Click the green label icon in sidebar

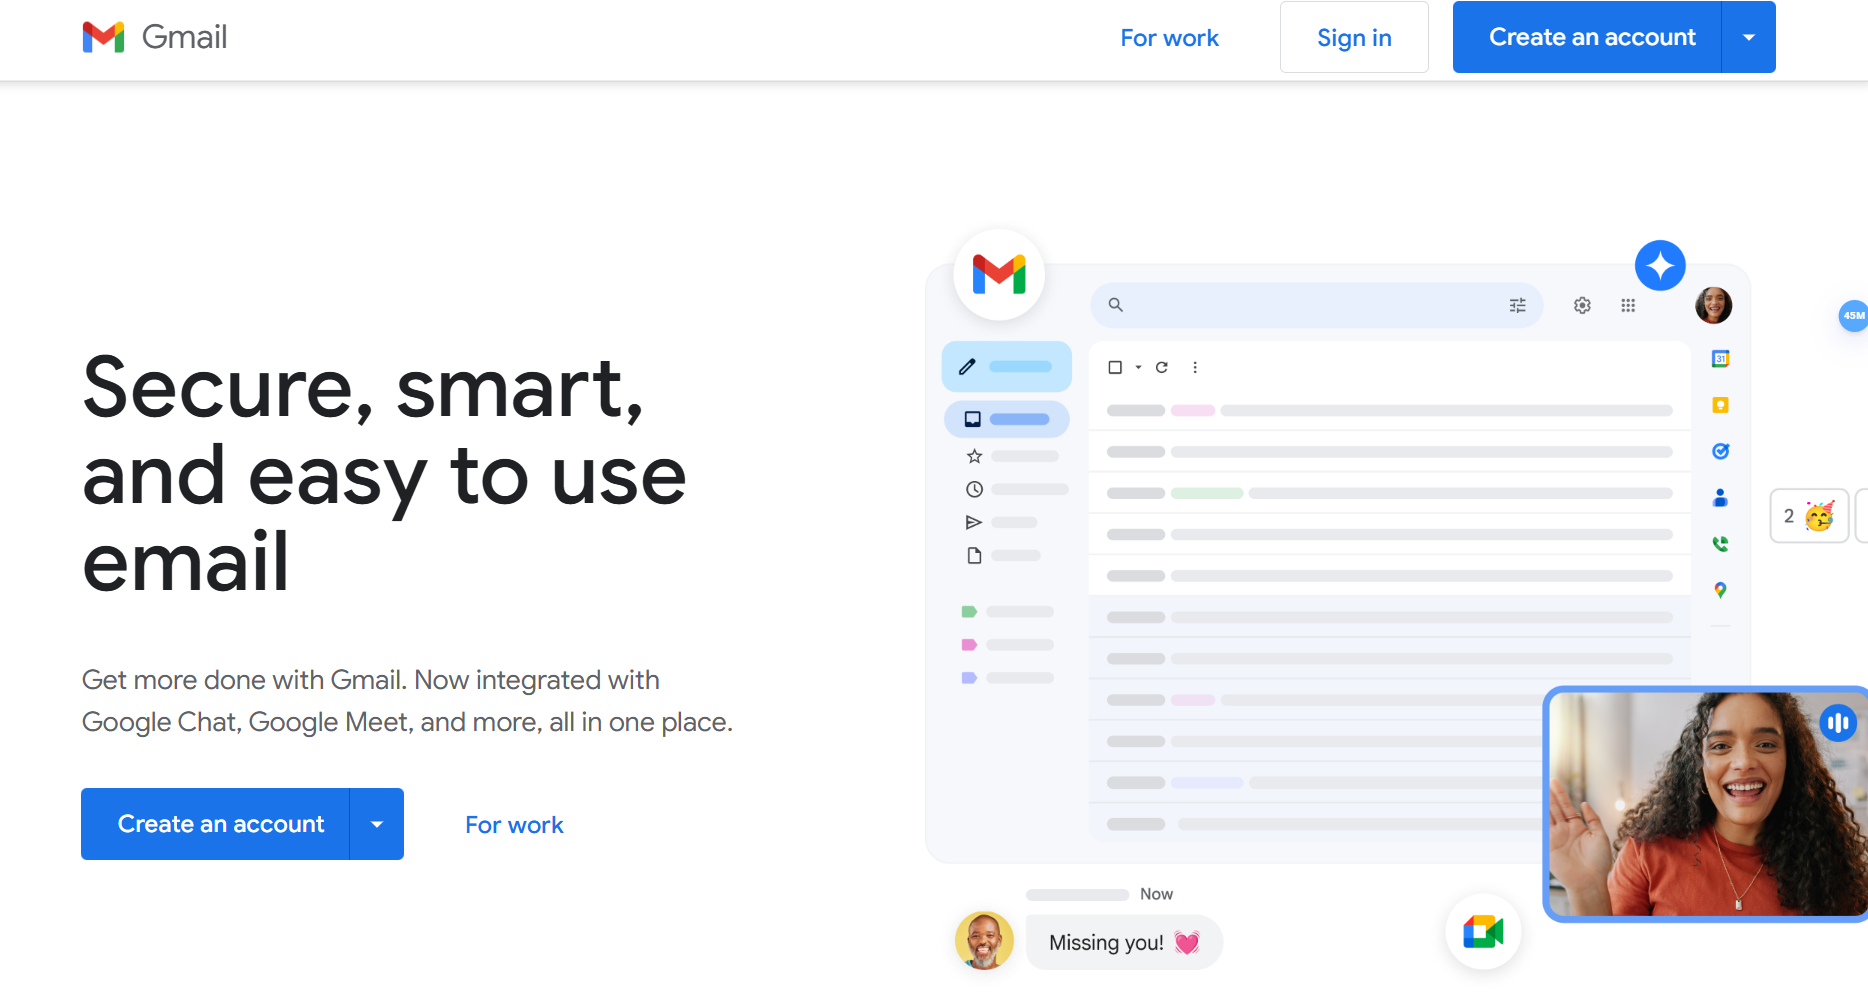tap(969, 611)
